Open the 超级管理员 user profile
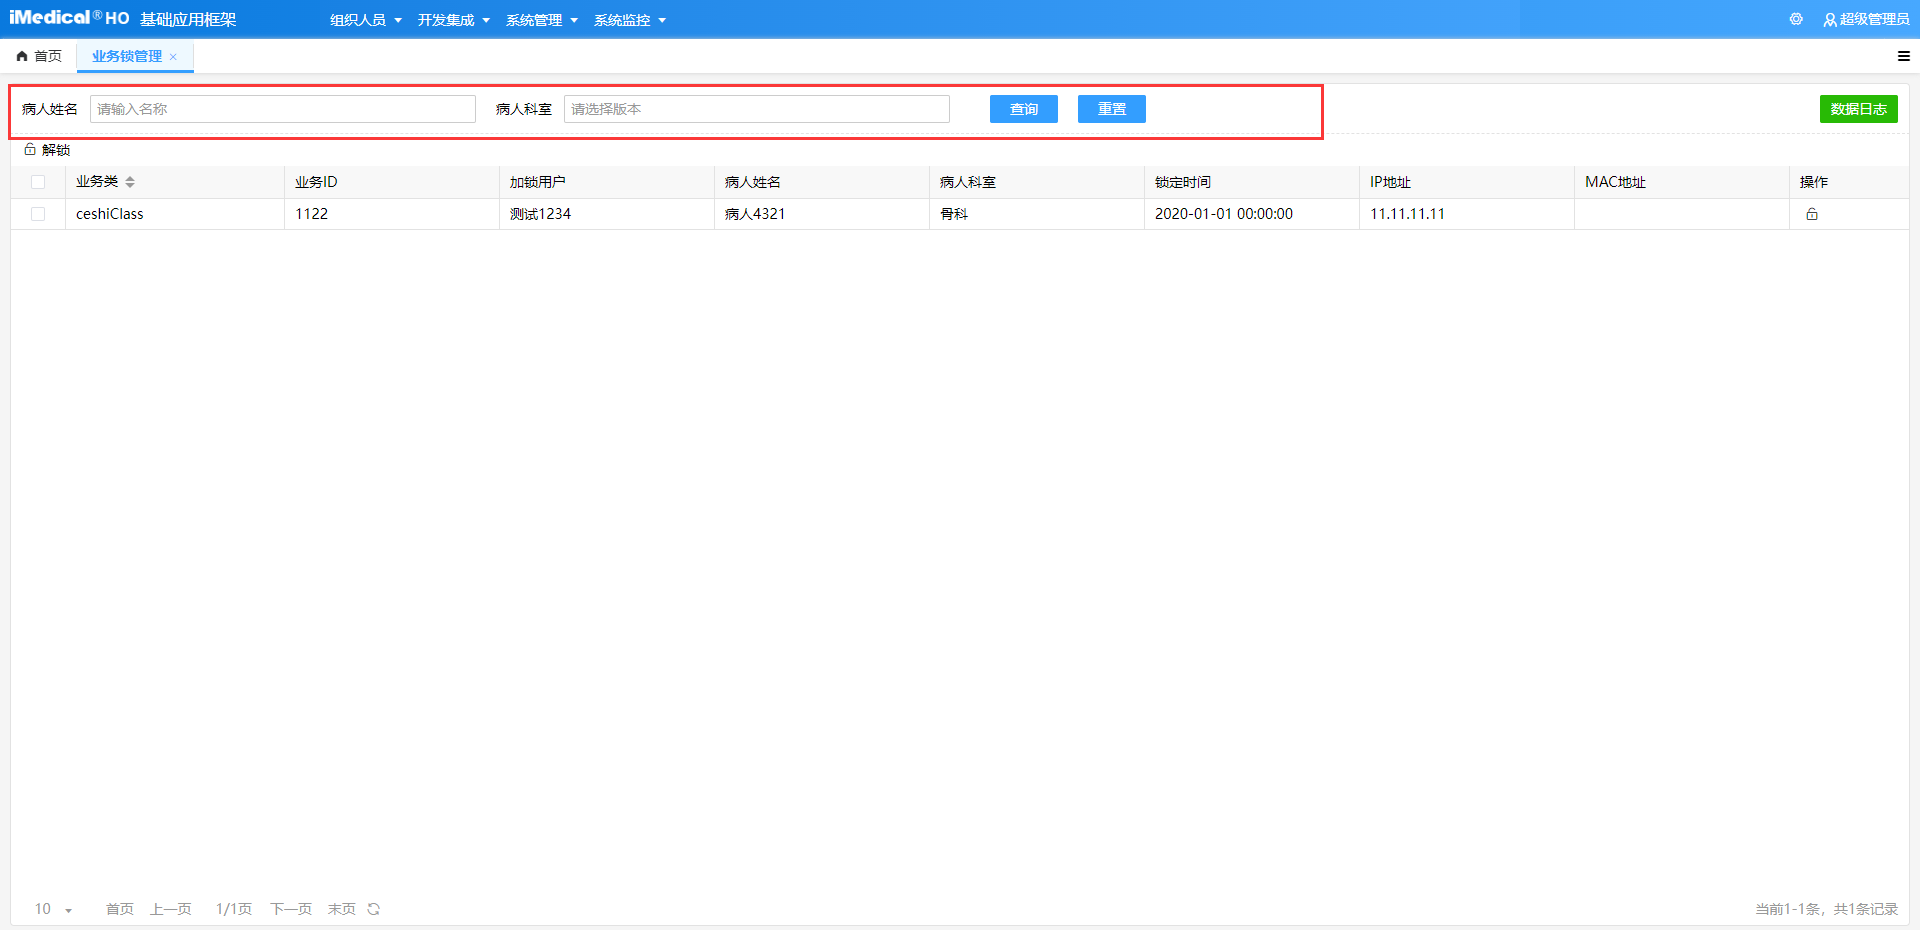Viewport: 1920px width, 930px height. pyautogui.click(x=1866, y=19)
